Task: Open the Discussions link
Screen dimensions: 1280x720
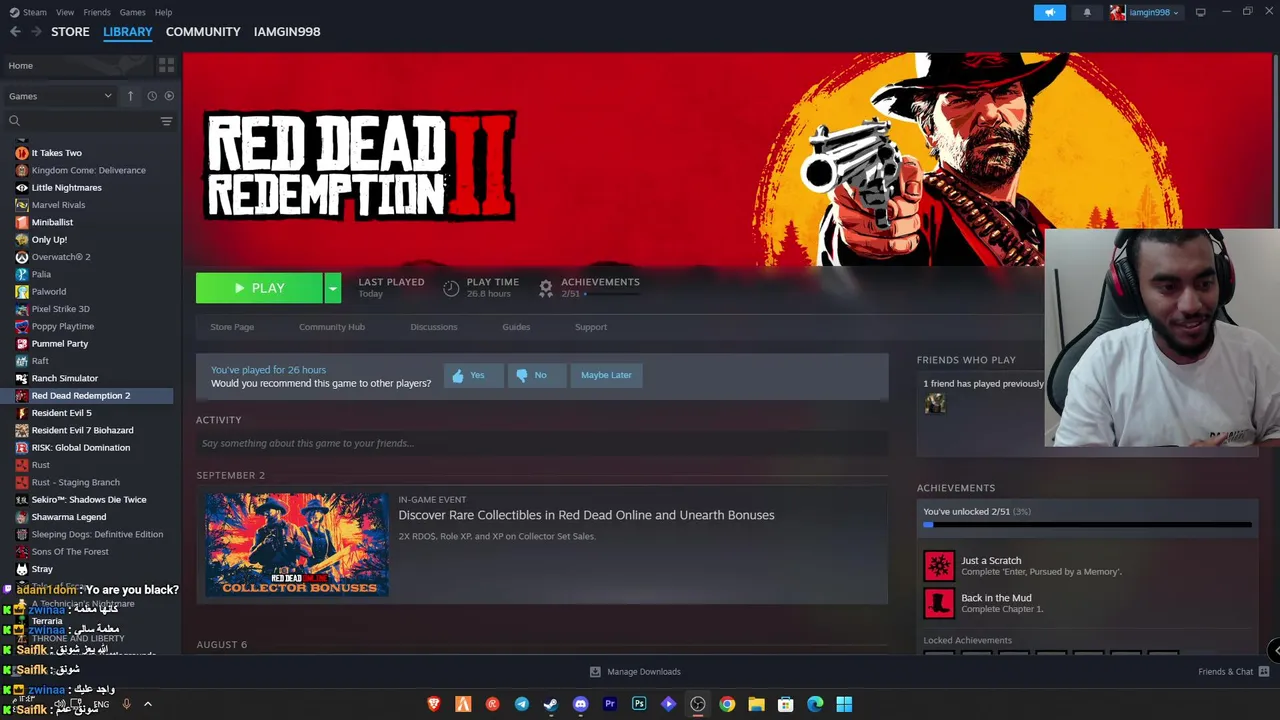Action: tap(434, 327)
